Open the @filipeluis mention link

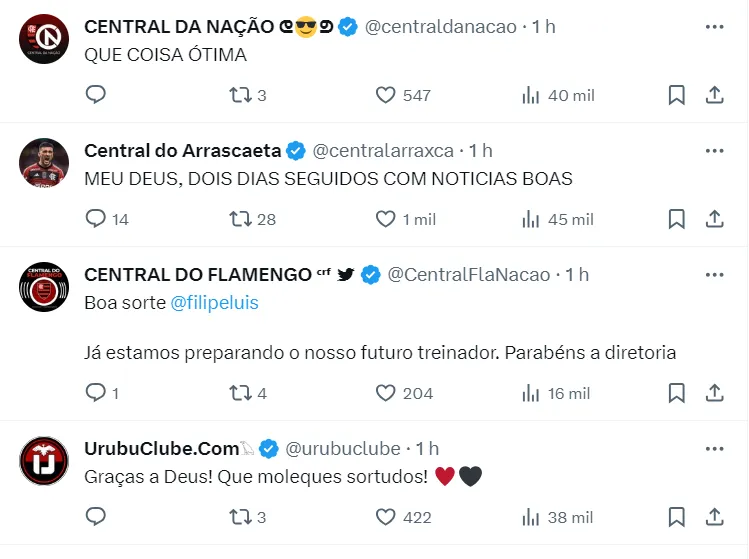tap(215, 303)
